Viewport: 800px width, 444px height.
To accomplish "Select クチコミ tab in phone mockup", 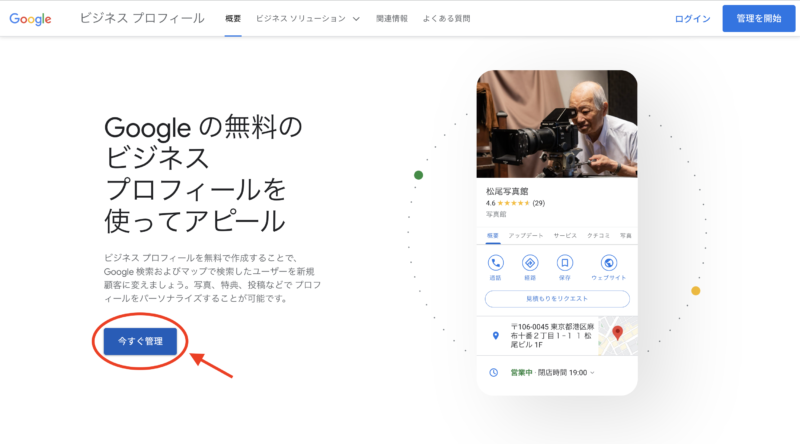I will point(598,236).
